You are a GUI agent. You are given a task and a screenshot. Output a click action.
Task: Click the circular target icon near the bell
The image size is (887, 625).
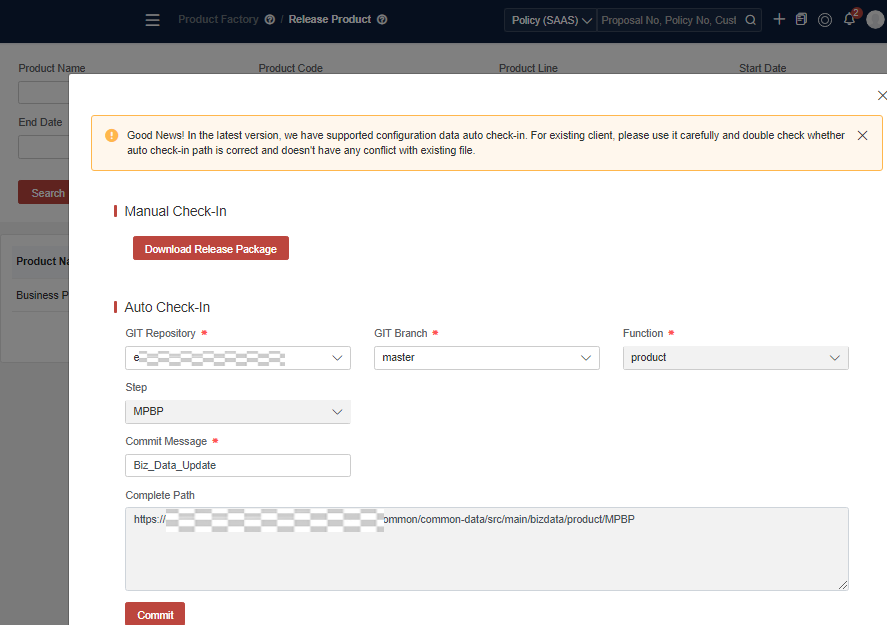click(824, 19)
